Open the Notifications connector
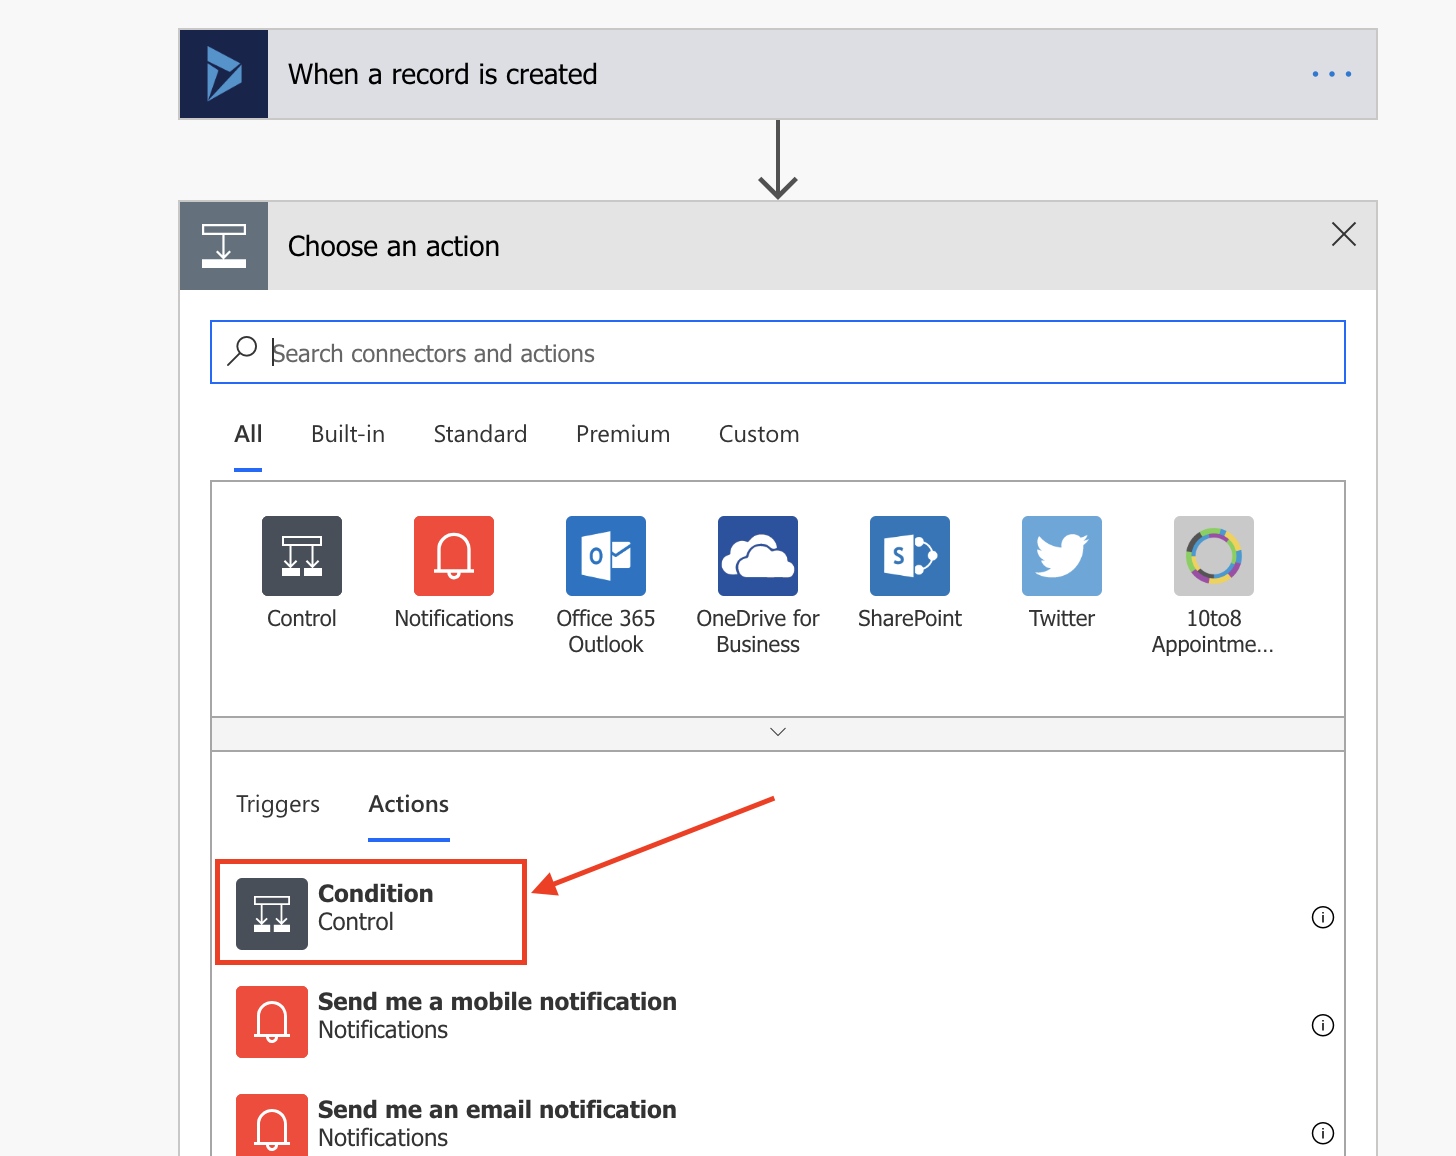Image resolution: width=1456 pixels, height=1156 pixels. 454,556
